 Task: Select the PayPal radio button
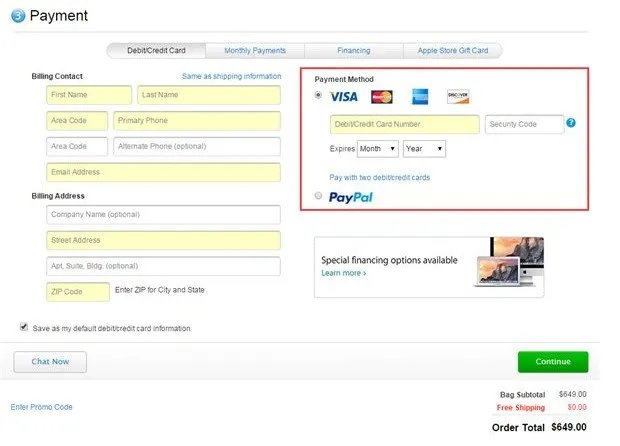318,195
